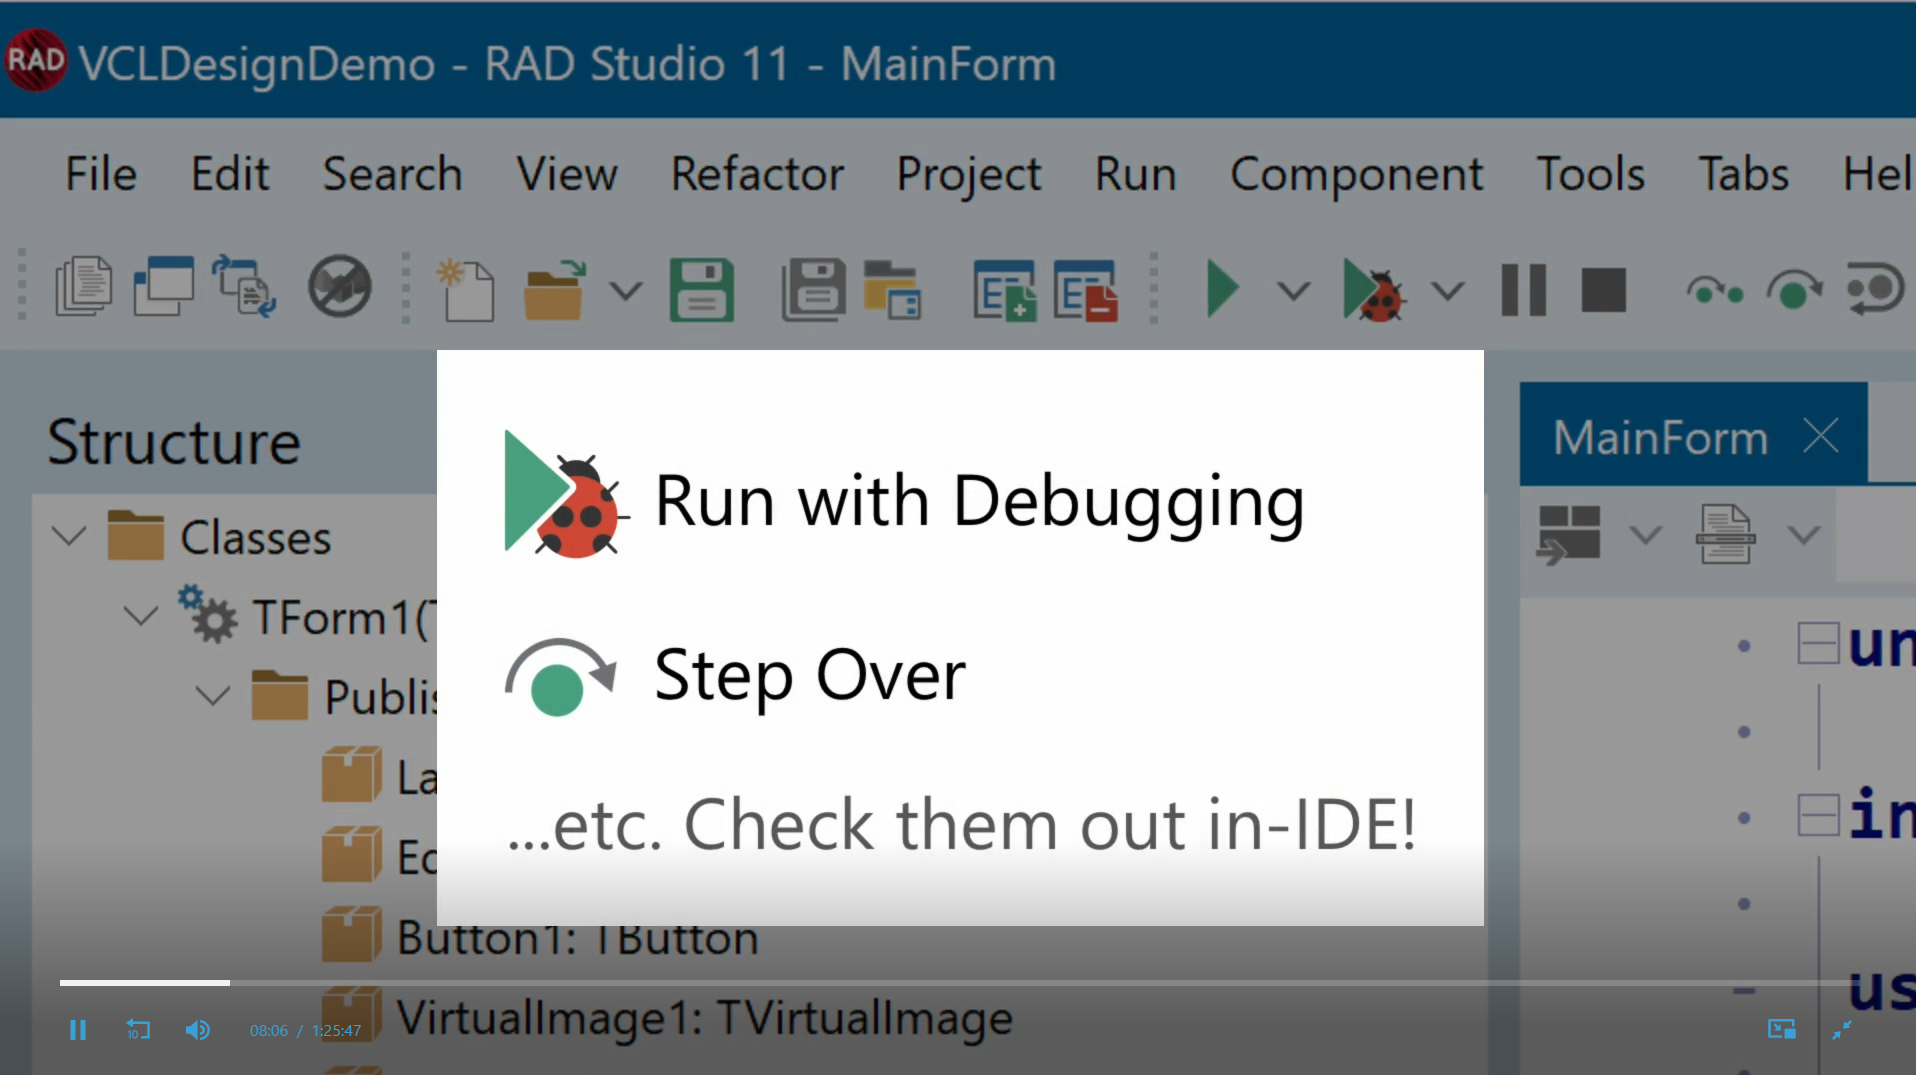
Task: Open the Tabs menu
Action: 1743,174
